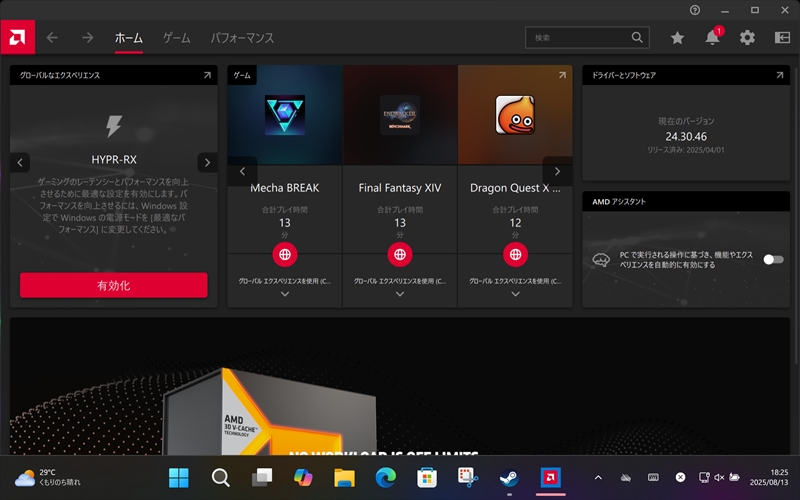Open favorites star icon
Screen dimensions: 800x500
[677, 37]
